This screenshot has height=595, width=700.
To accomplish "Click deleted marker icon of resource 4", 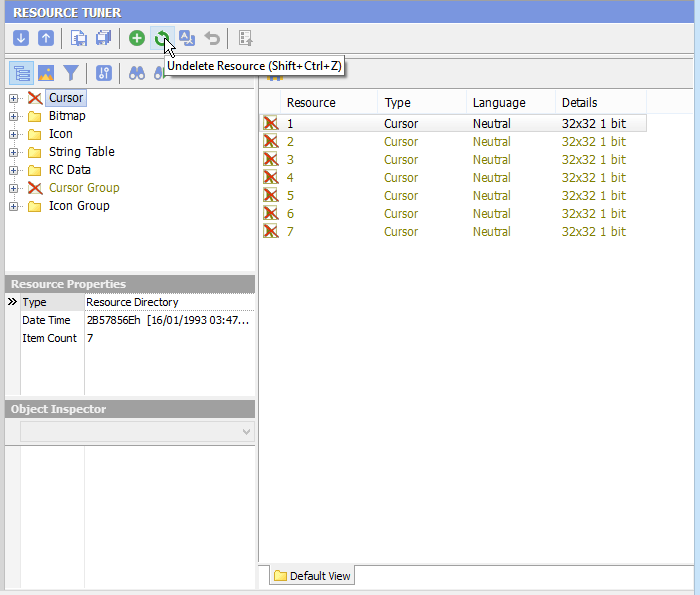I will (x=271, y=177).
